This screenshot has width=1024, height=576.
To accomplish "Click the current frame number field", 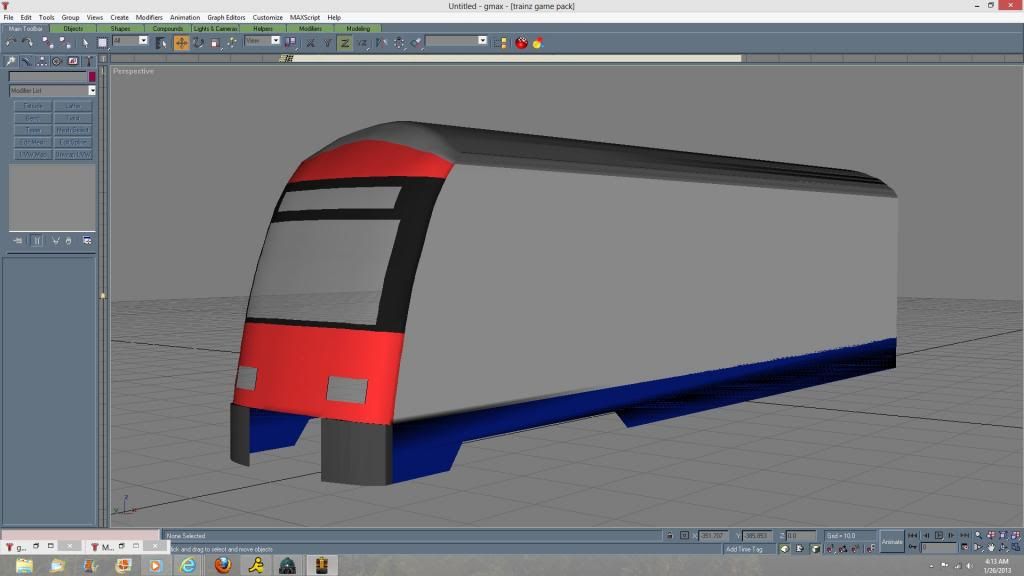I will [x=938, y=548].
